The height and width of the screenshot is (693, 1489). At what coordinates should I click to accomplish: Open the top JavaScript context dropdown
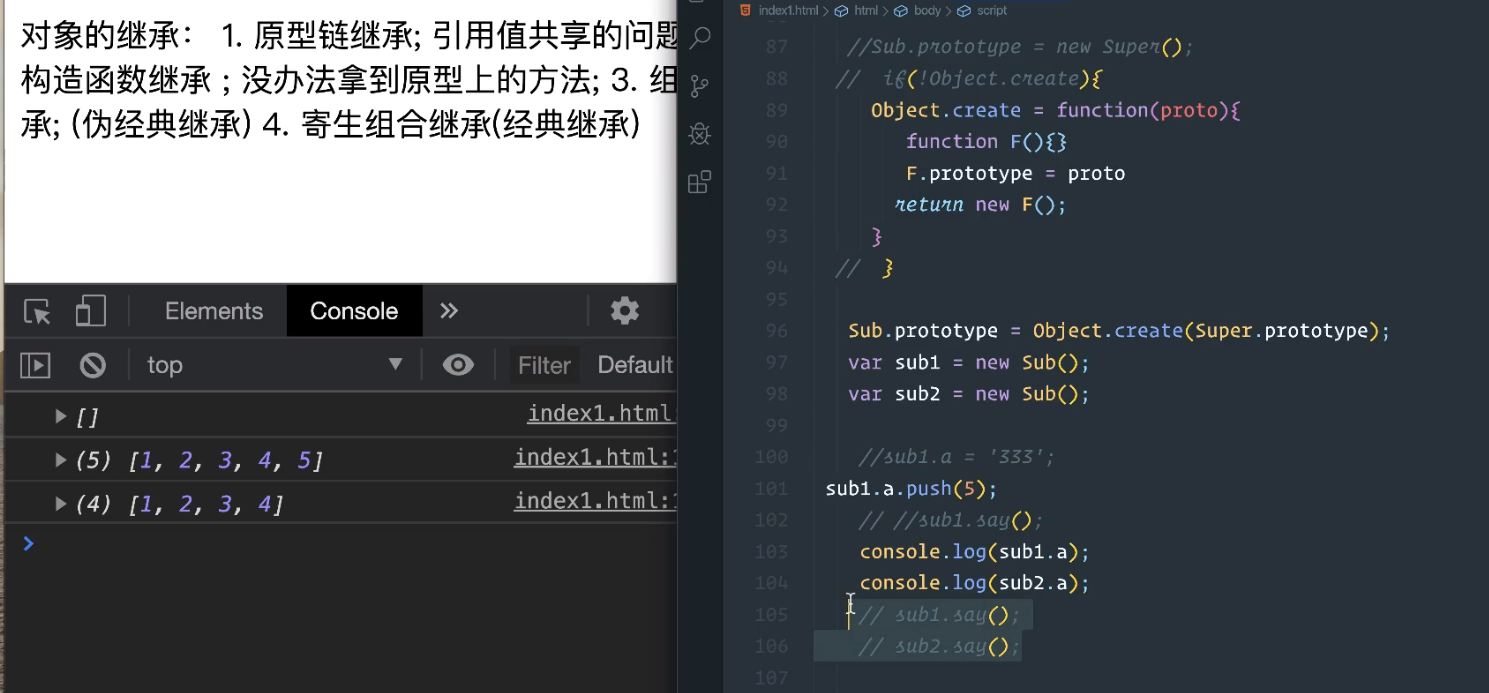273,365
